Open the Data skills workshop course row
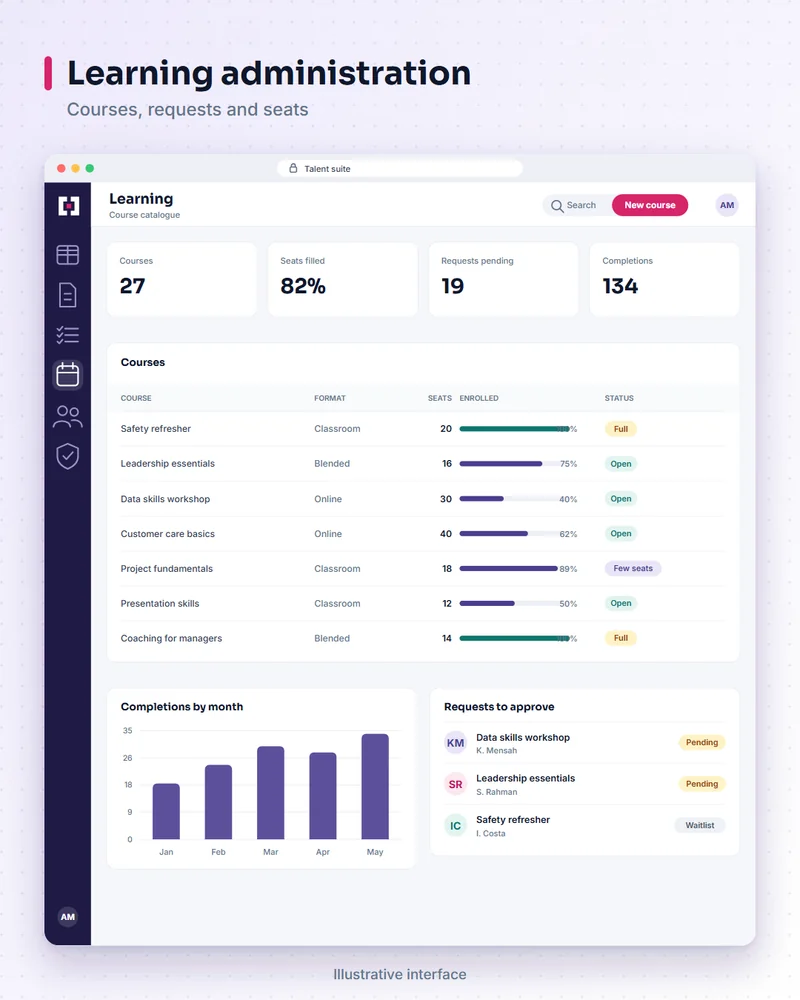The height and width of the screenshot is (1000, 800). pyautogui.click(x=423, y=499)
